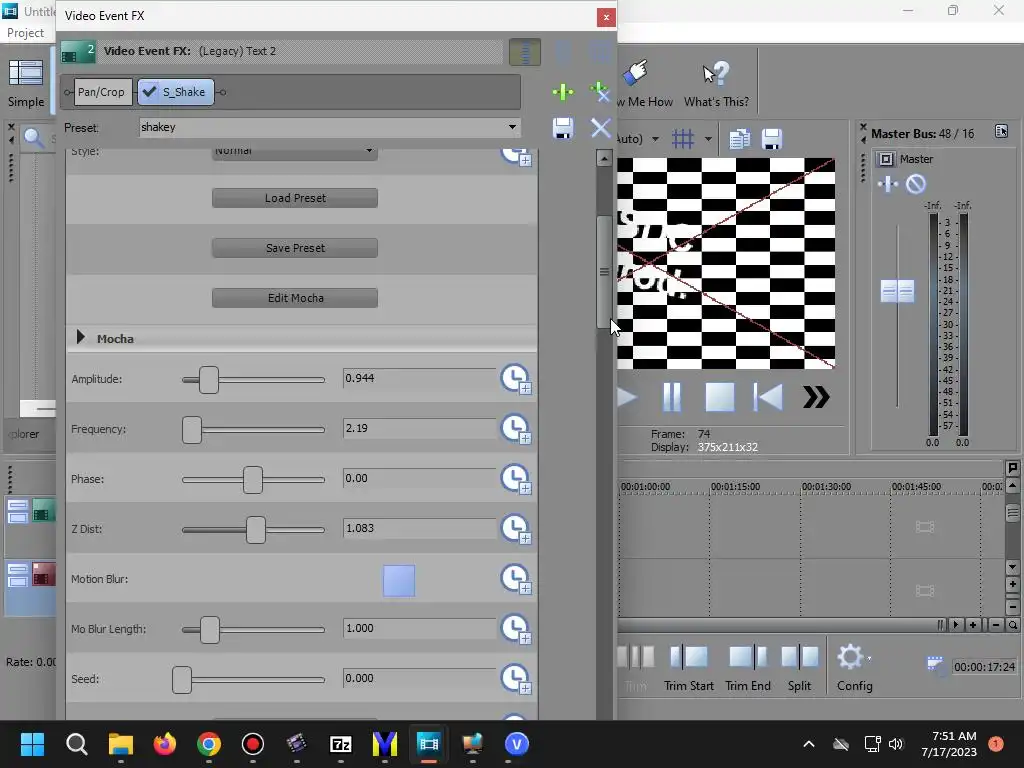Show hidden system tray icons chevron
Viewport: 1024px width, 768px height.
(x=808, y=744)
